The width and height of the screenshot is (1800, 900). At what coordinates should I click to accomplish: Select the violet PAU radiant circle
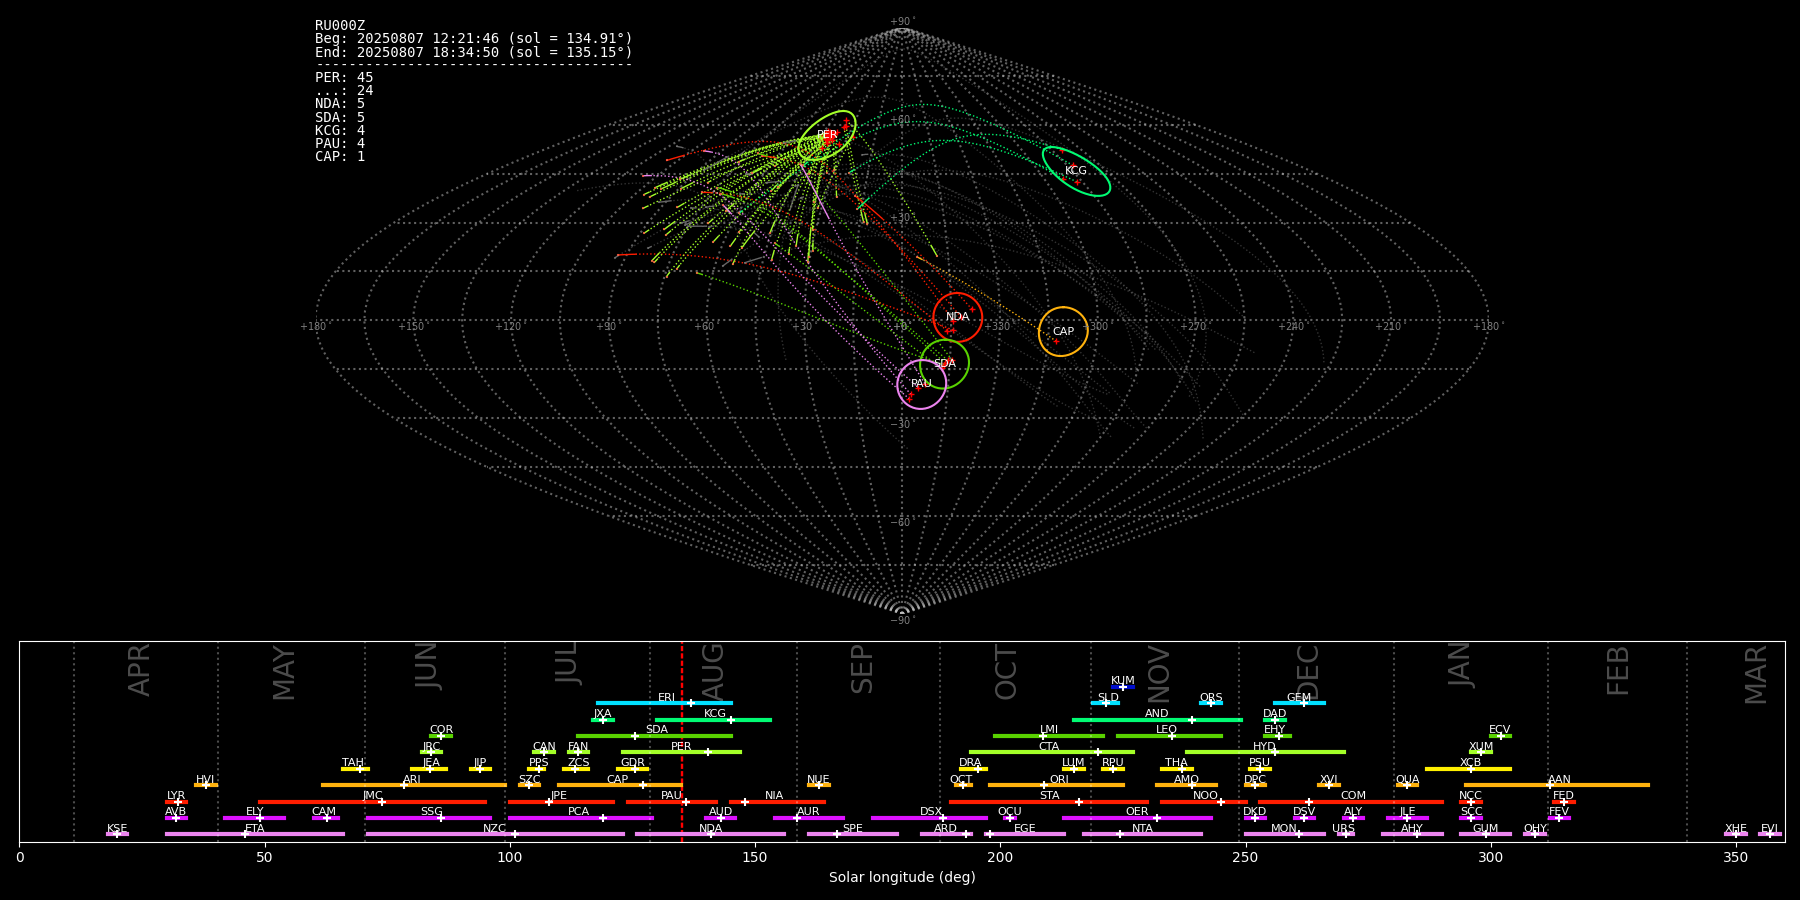tap(922, 384)
